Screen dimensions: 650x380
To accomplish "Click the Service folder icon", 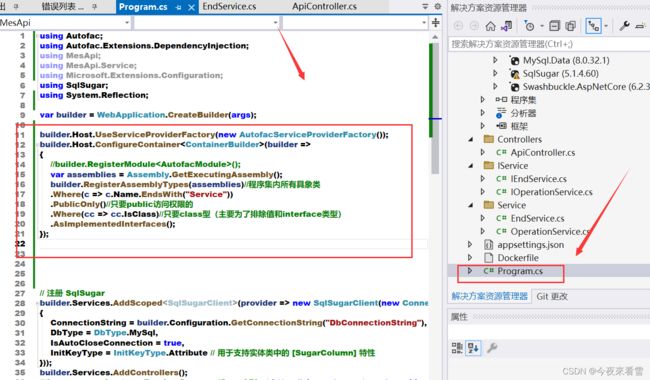I will click(489, 205).
